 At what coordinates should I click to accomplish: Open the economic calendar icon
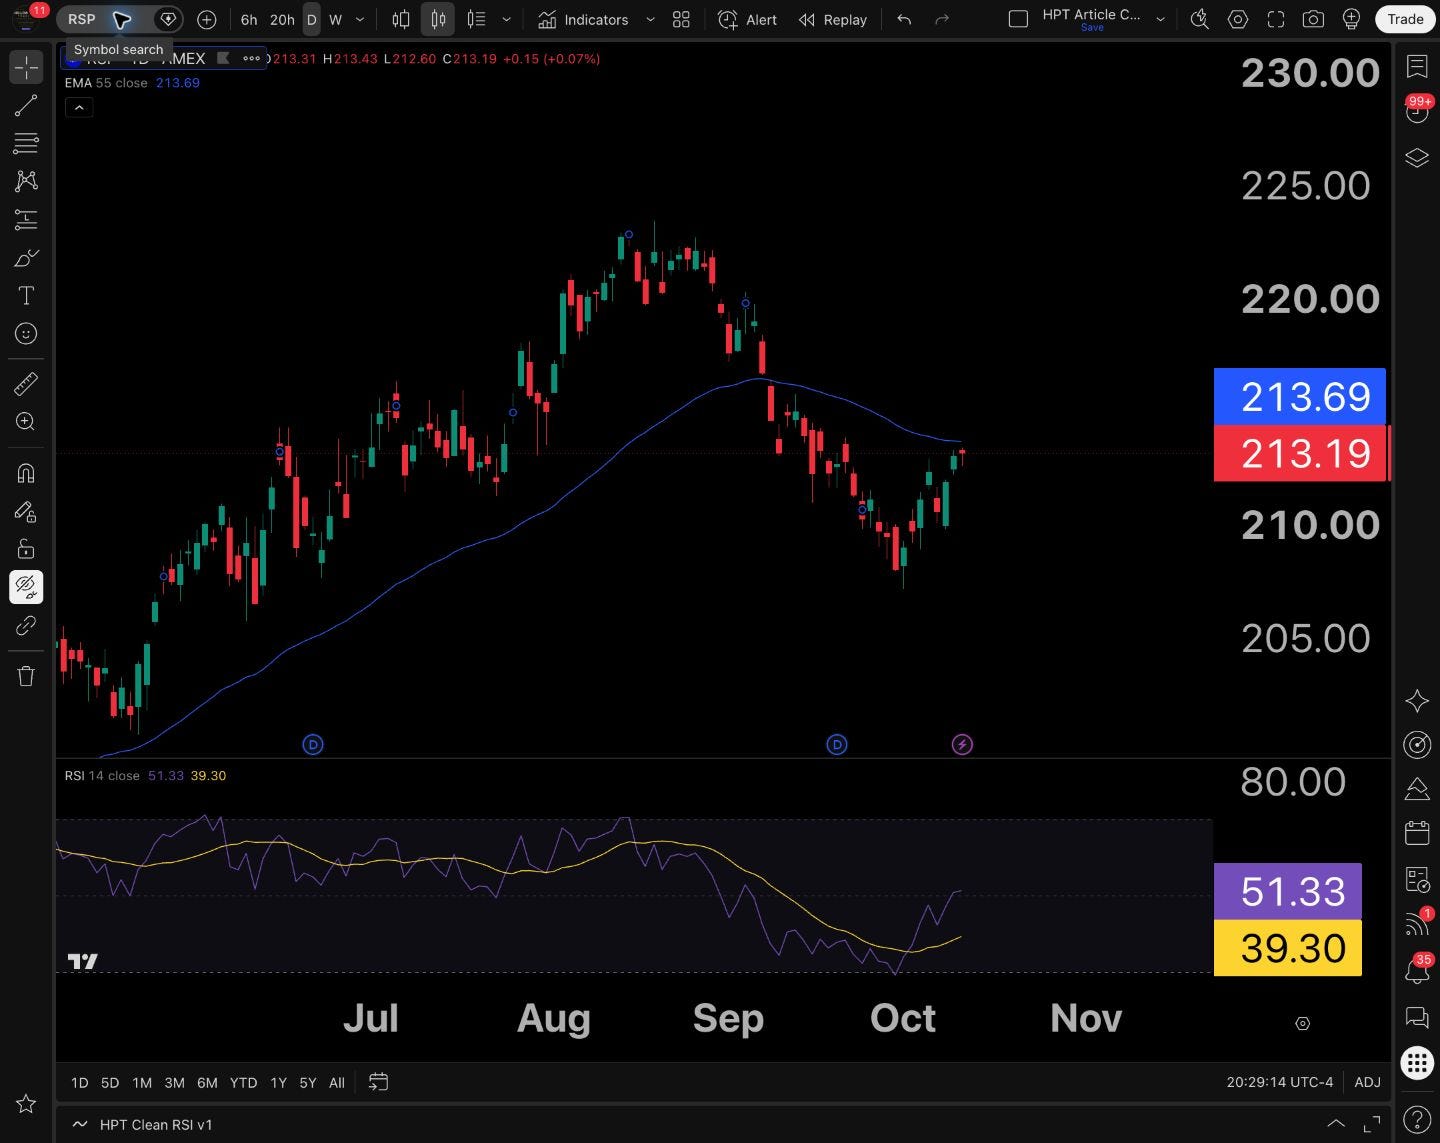point(1417,832)
